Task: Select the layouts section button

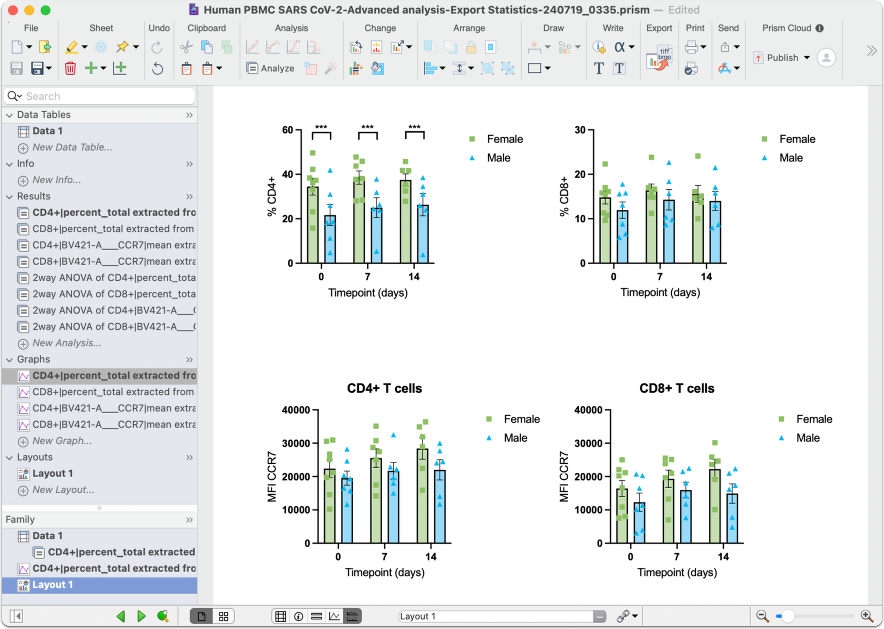Action: tap(352, 616)
